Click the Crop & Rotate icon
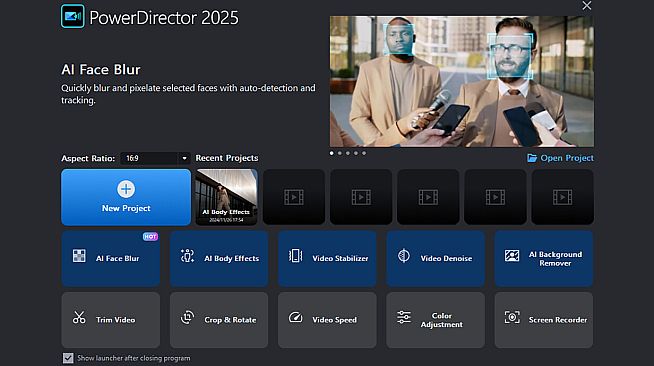The width and height of the screenshot is (654, 366). tap(187, 317)
